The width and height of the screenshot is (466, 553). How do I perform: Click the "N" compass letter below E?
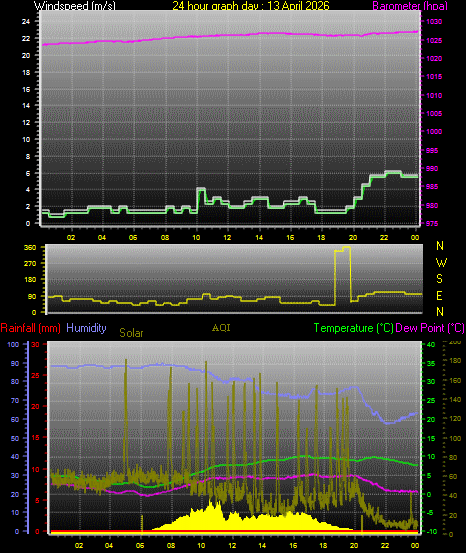(440, 312)
